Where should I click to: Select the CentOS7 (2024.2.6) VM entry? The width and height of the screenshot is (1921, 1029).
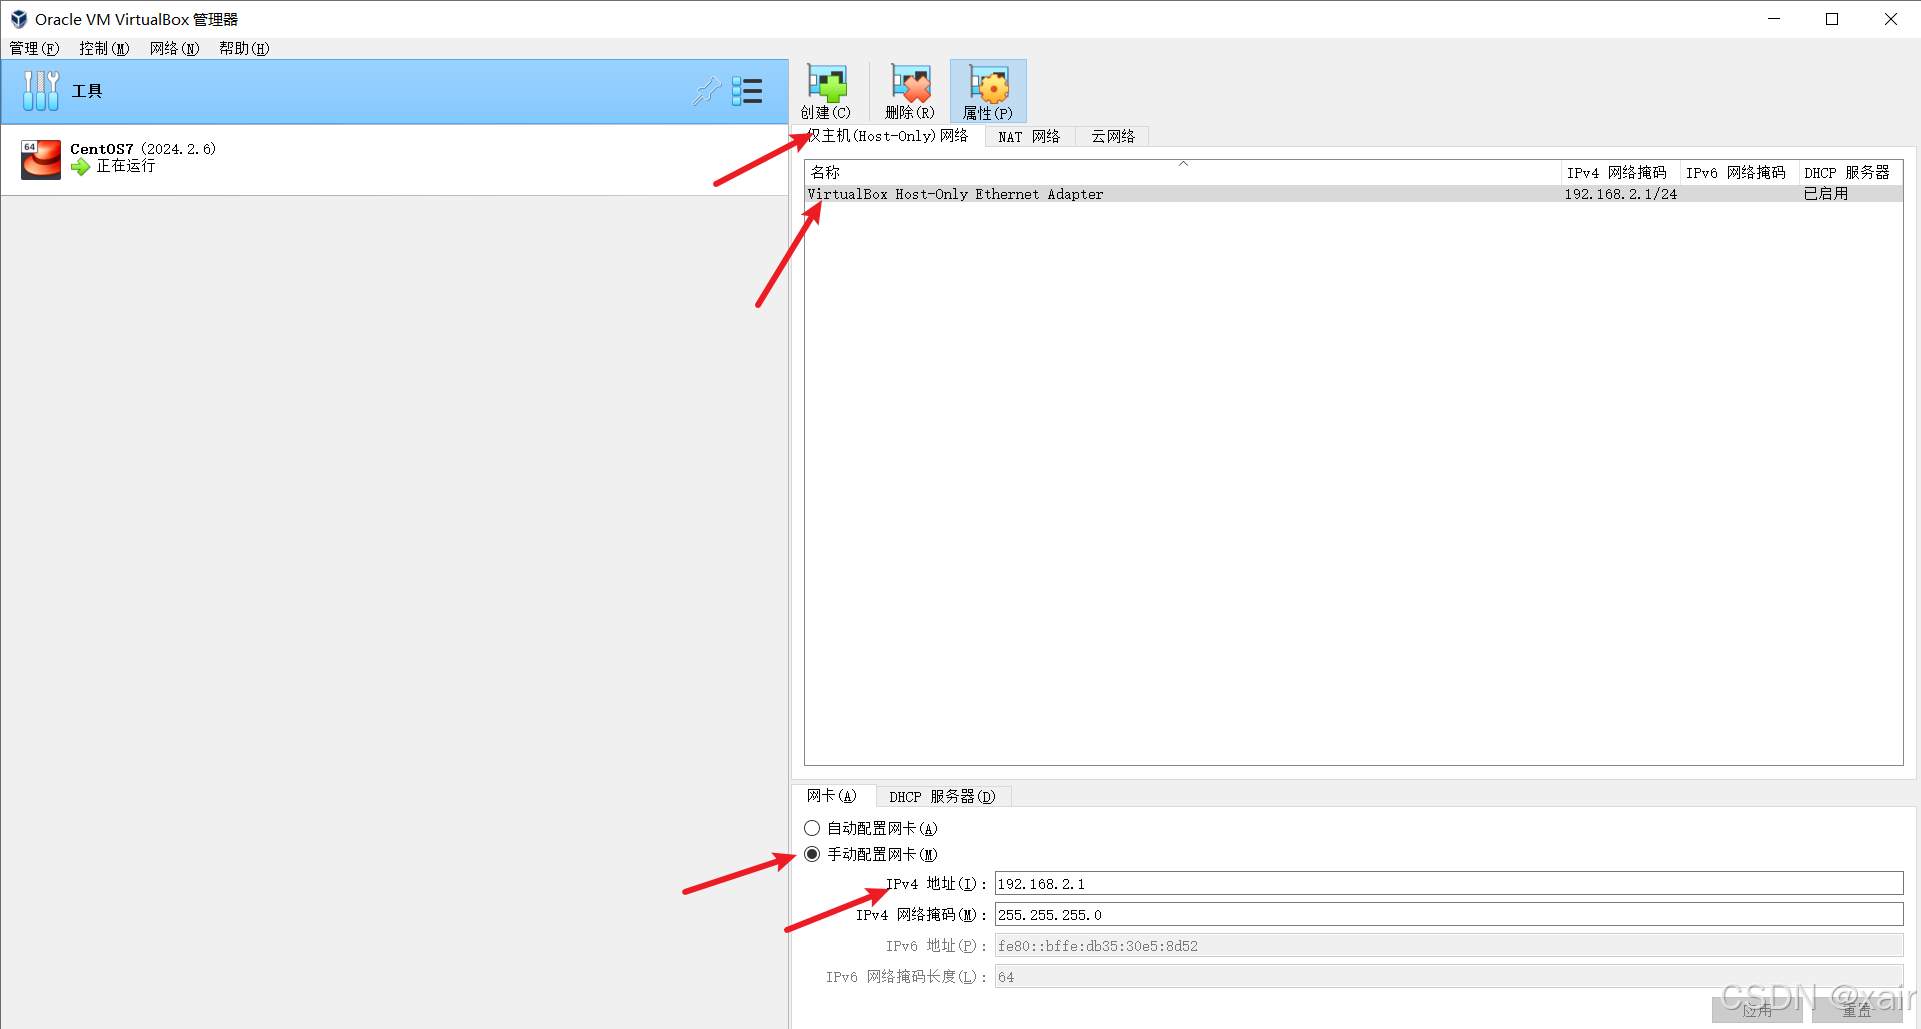coord(394,160)
